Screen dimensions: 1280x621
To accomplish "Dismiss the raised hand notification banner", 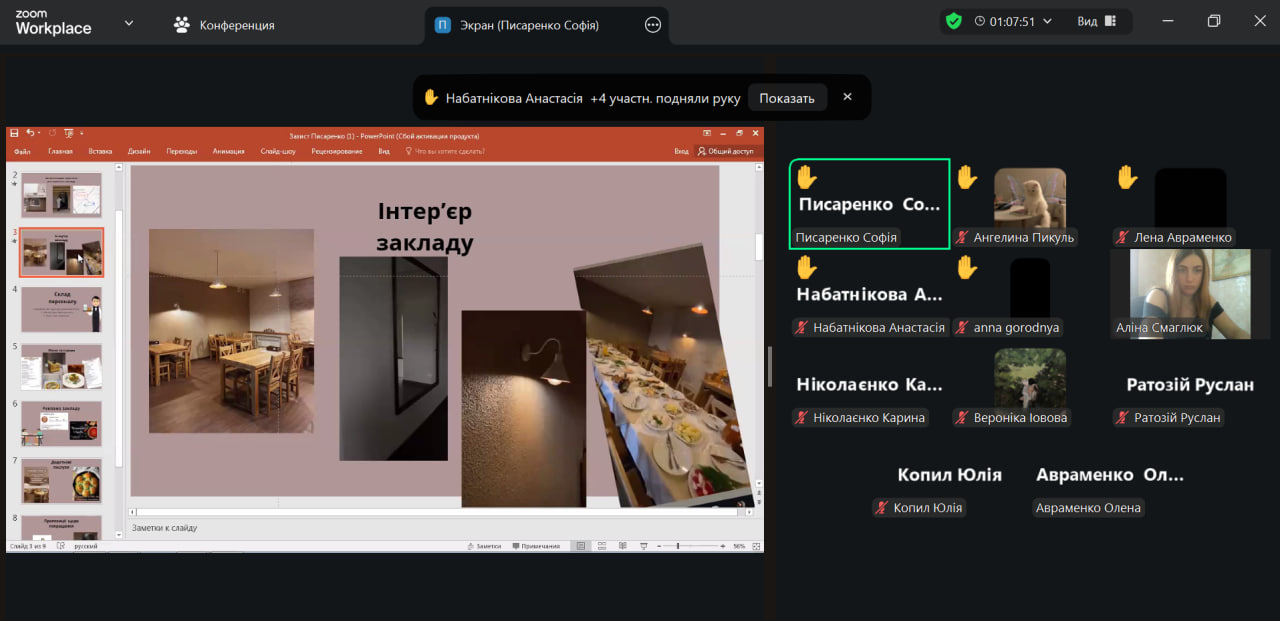I will coord(847,97).
